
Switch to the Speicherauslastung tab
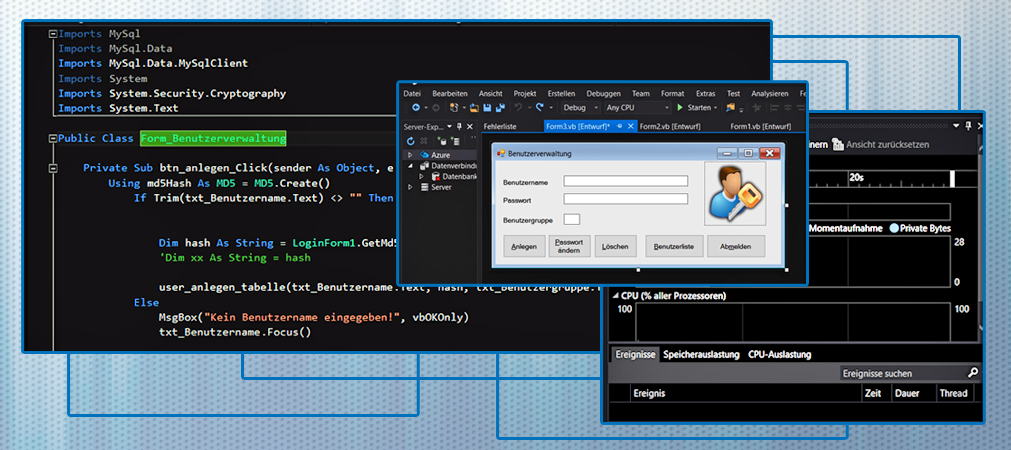(x=701, y=354)
